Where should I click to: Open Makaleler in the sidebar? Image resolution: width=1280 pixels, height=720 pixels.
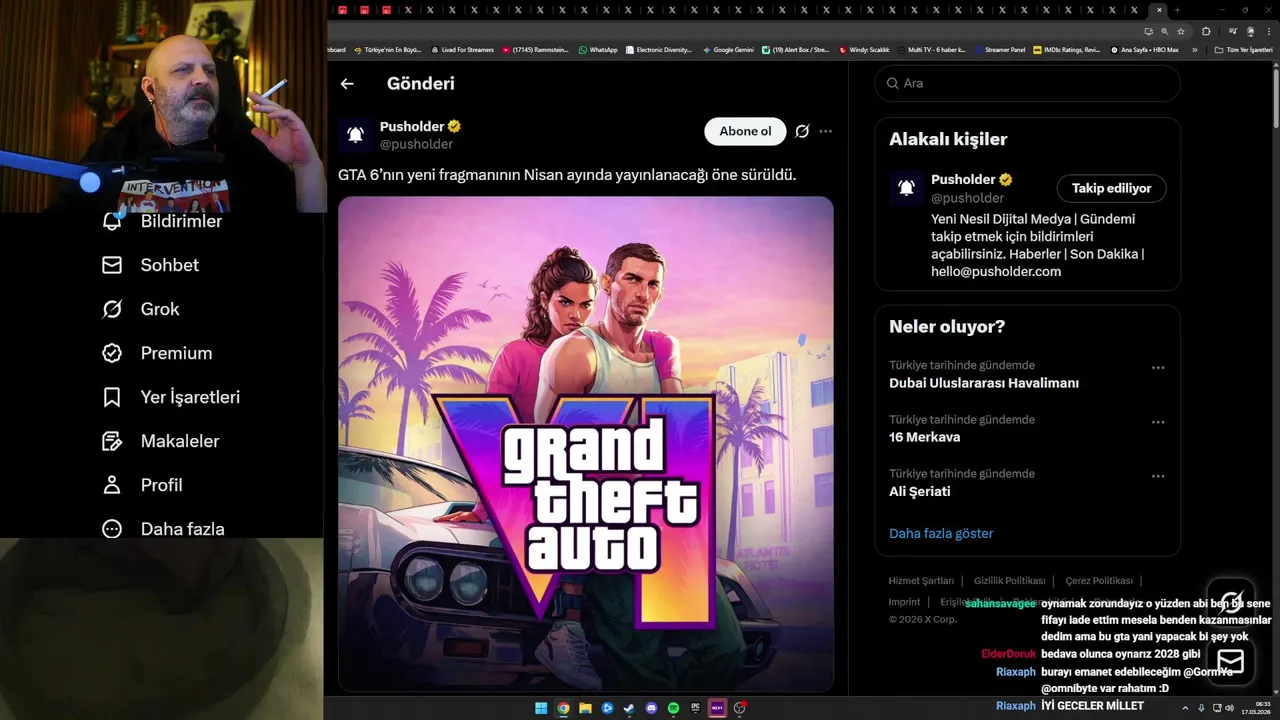tap(160, 441)
